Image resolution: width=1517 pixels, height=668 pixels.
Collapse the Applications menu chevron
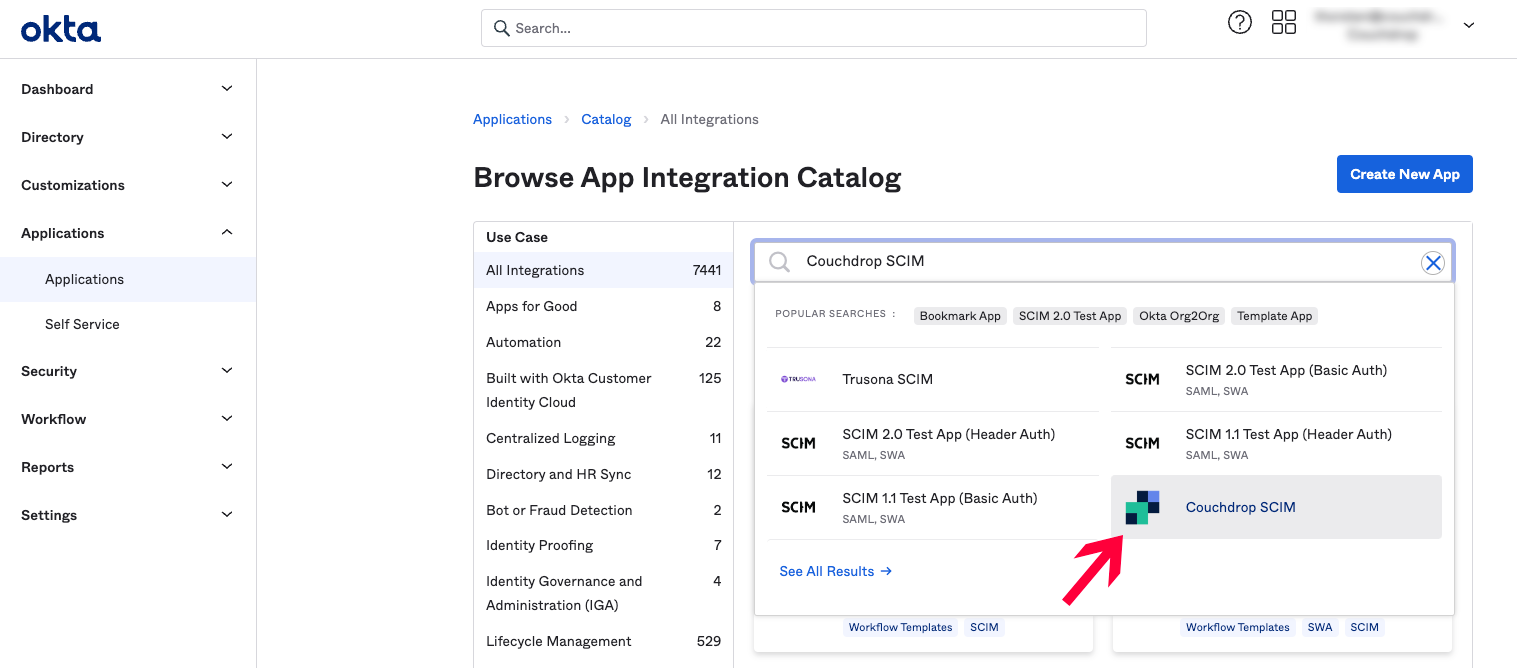coord(227,233)
